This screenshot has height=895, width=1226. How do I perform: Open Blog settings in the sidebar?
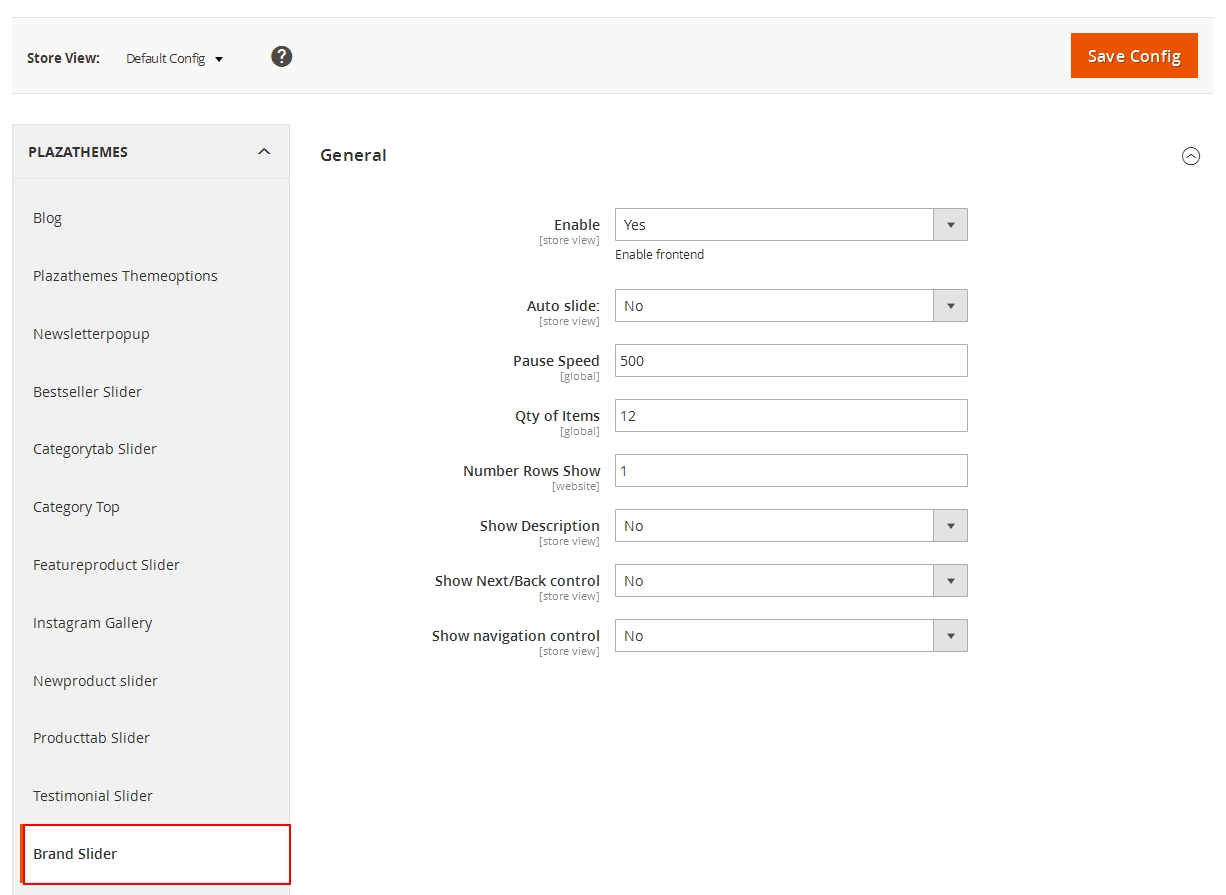48,218
